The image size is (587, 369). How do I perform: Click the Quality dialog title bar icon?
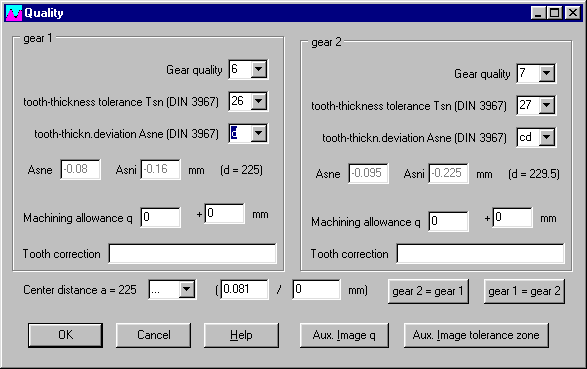(x=14, y=13)
